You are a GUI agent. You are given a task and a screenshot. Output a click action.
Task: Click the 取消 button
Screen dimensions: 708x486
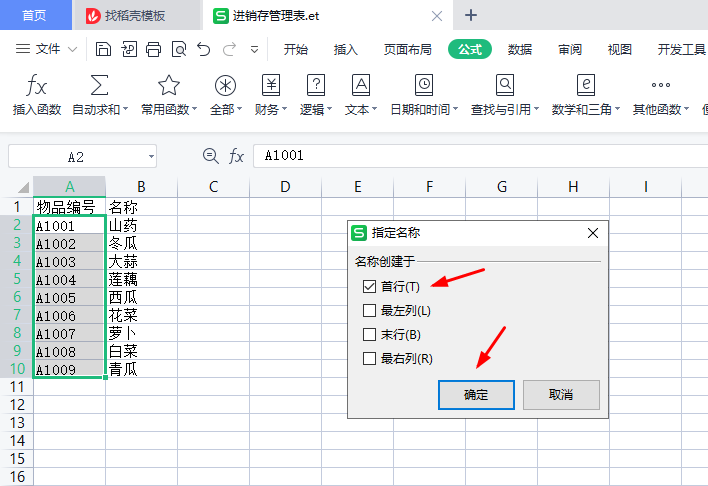click(x=561, y=395)
